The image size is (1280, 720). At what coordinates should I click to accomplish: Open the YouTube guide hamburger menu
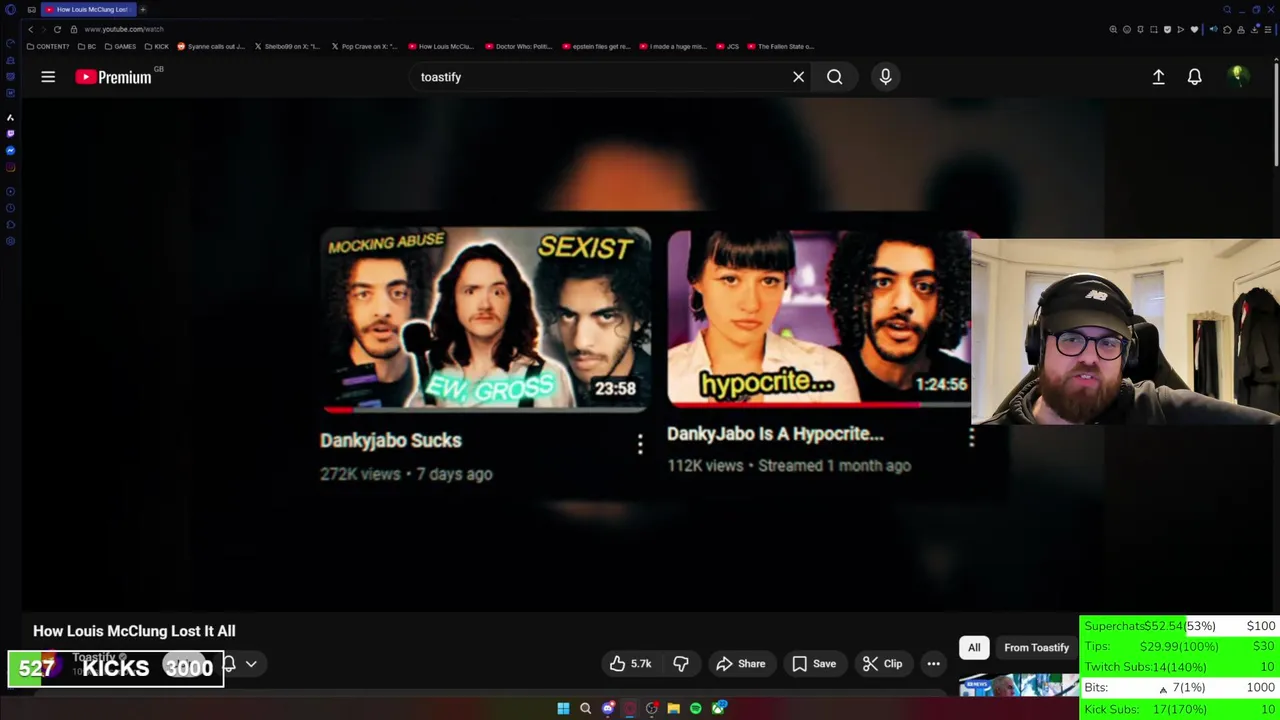[x=48, y=77]
